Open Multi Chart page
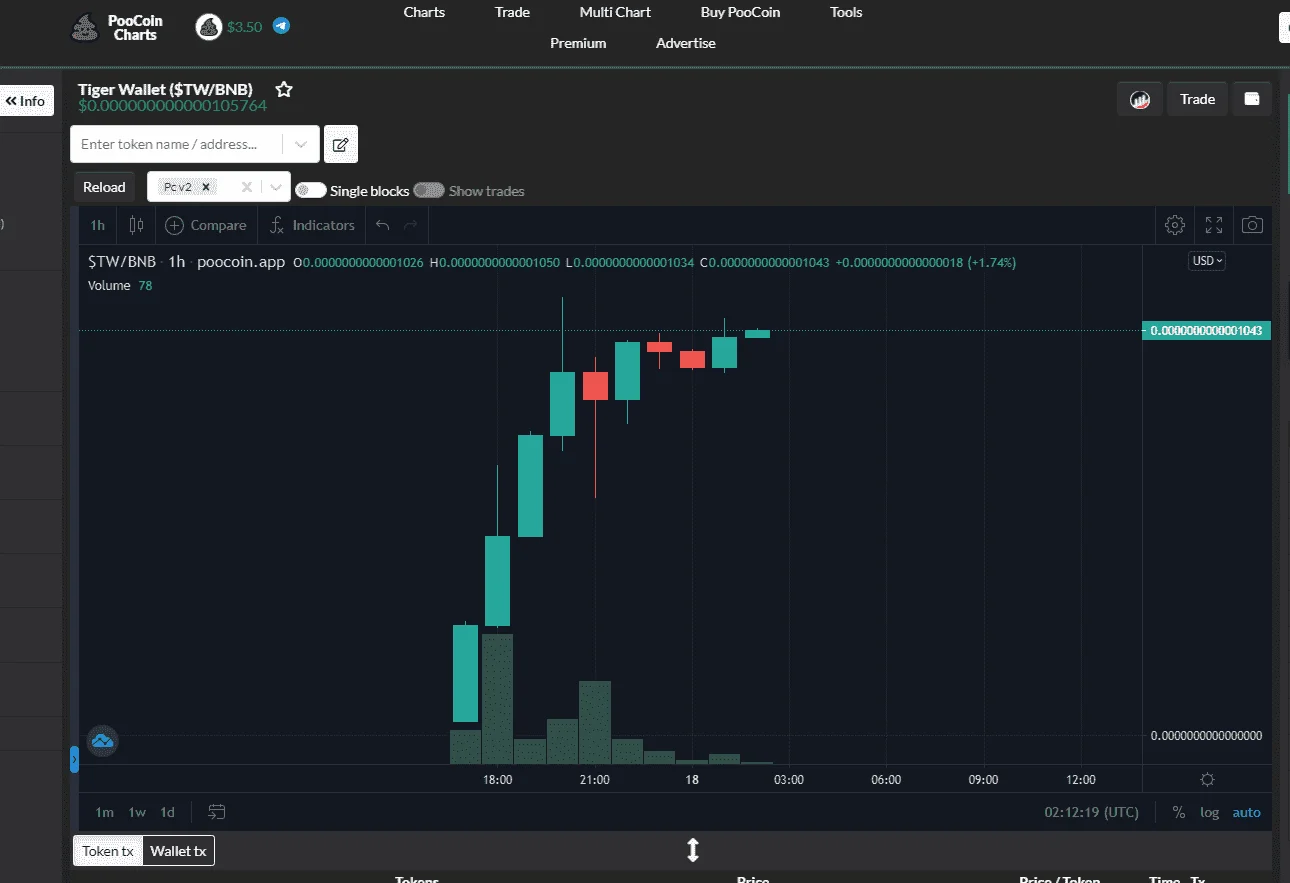This screenshot has height=883, width=1290. [x=615, y=12]
